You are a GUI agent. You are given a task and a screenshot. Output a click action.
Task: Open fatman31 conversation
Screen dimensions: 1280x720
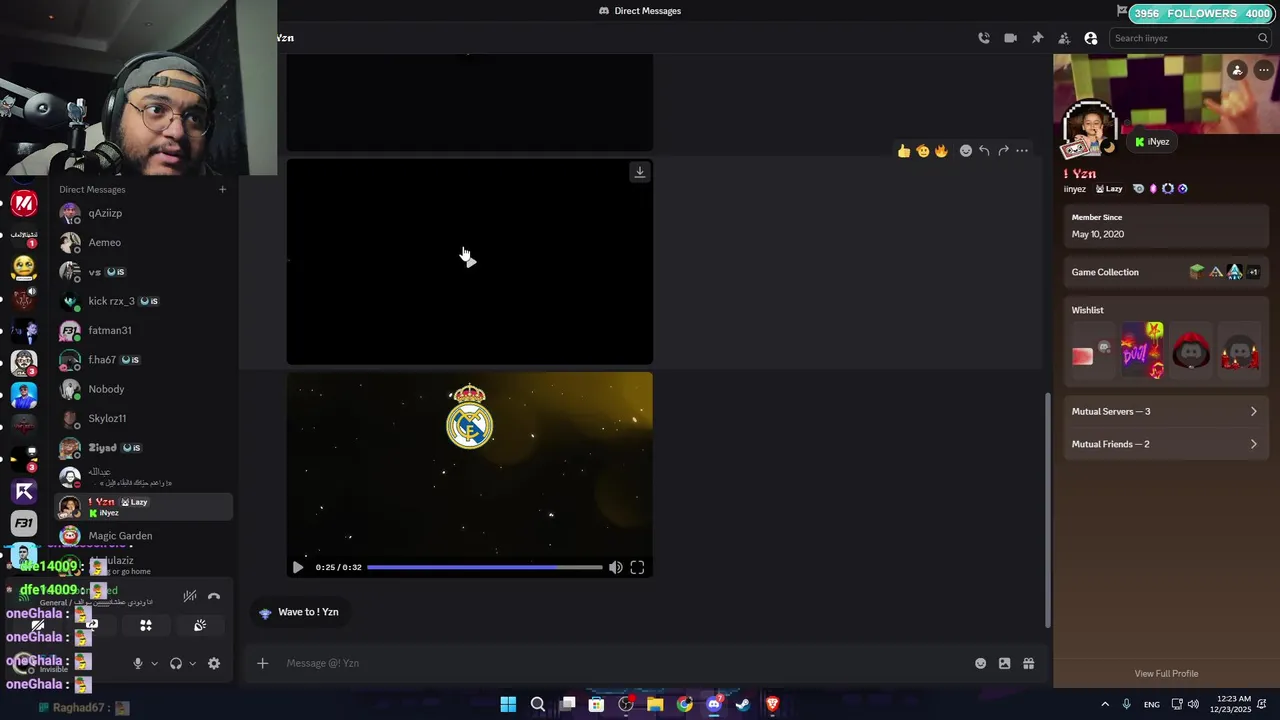(143, 330)
